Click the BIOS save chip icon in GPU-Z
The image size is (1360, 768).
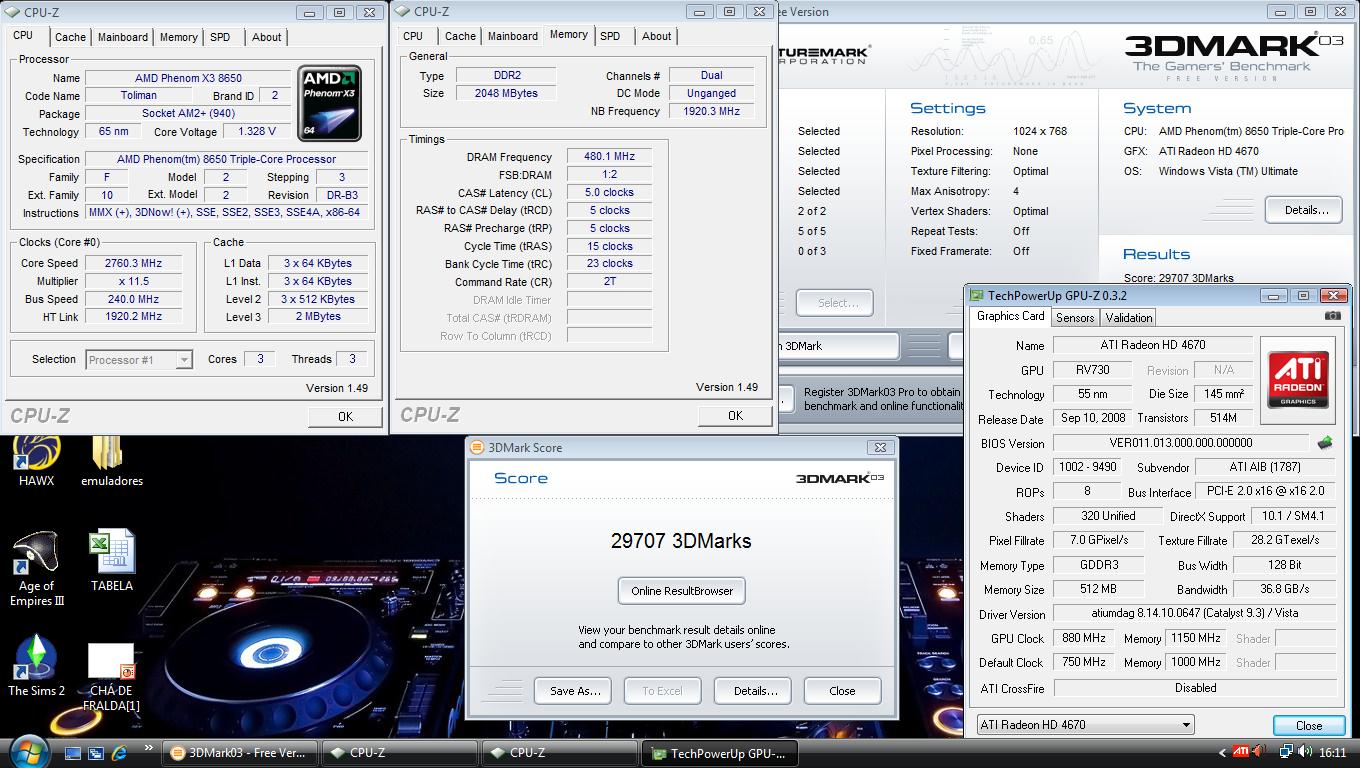[x=1325, y=443]
